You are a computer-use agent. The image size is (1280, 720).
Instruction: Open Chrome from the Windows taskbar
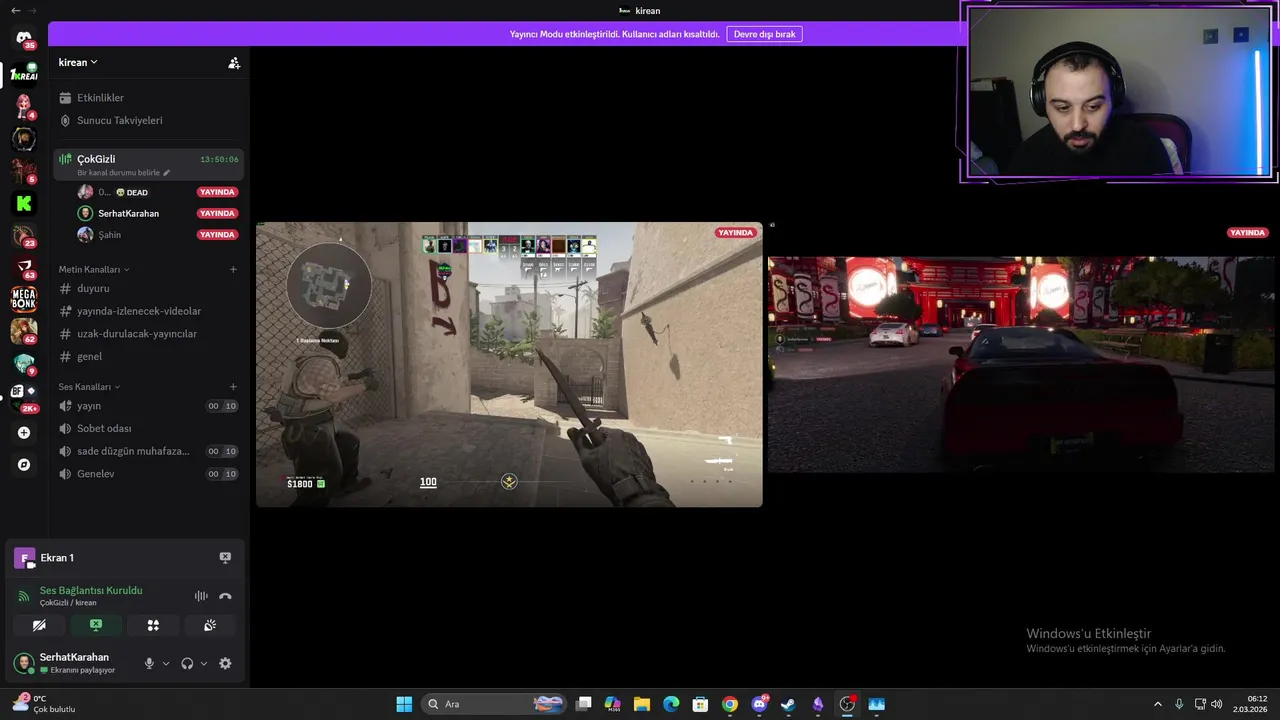click(730, 704)
